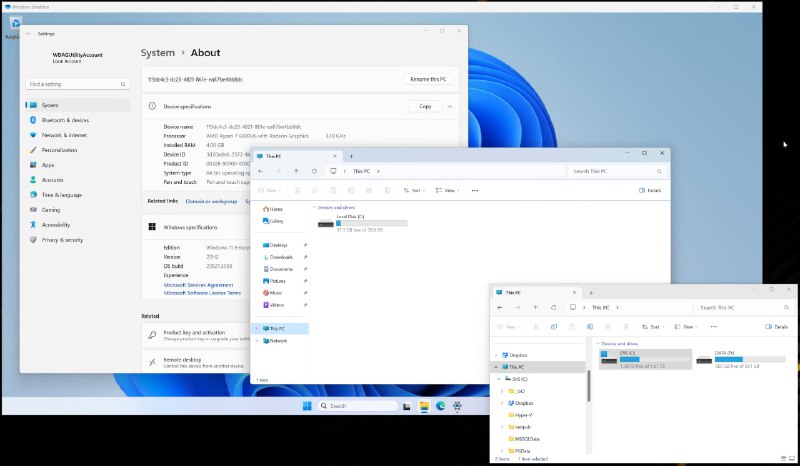The image size is (800, 466).
Task: Toggle Details pane in sandbox File Explorer
Action: pos(649,190)
